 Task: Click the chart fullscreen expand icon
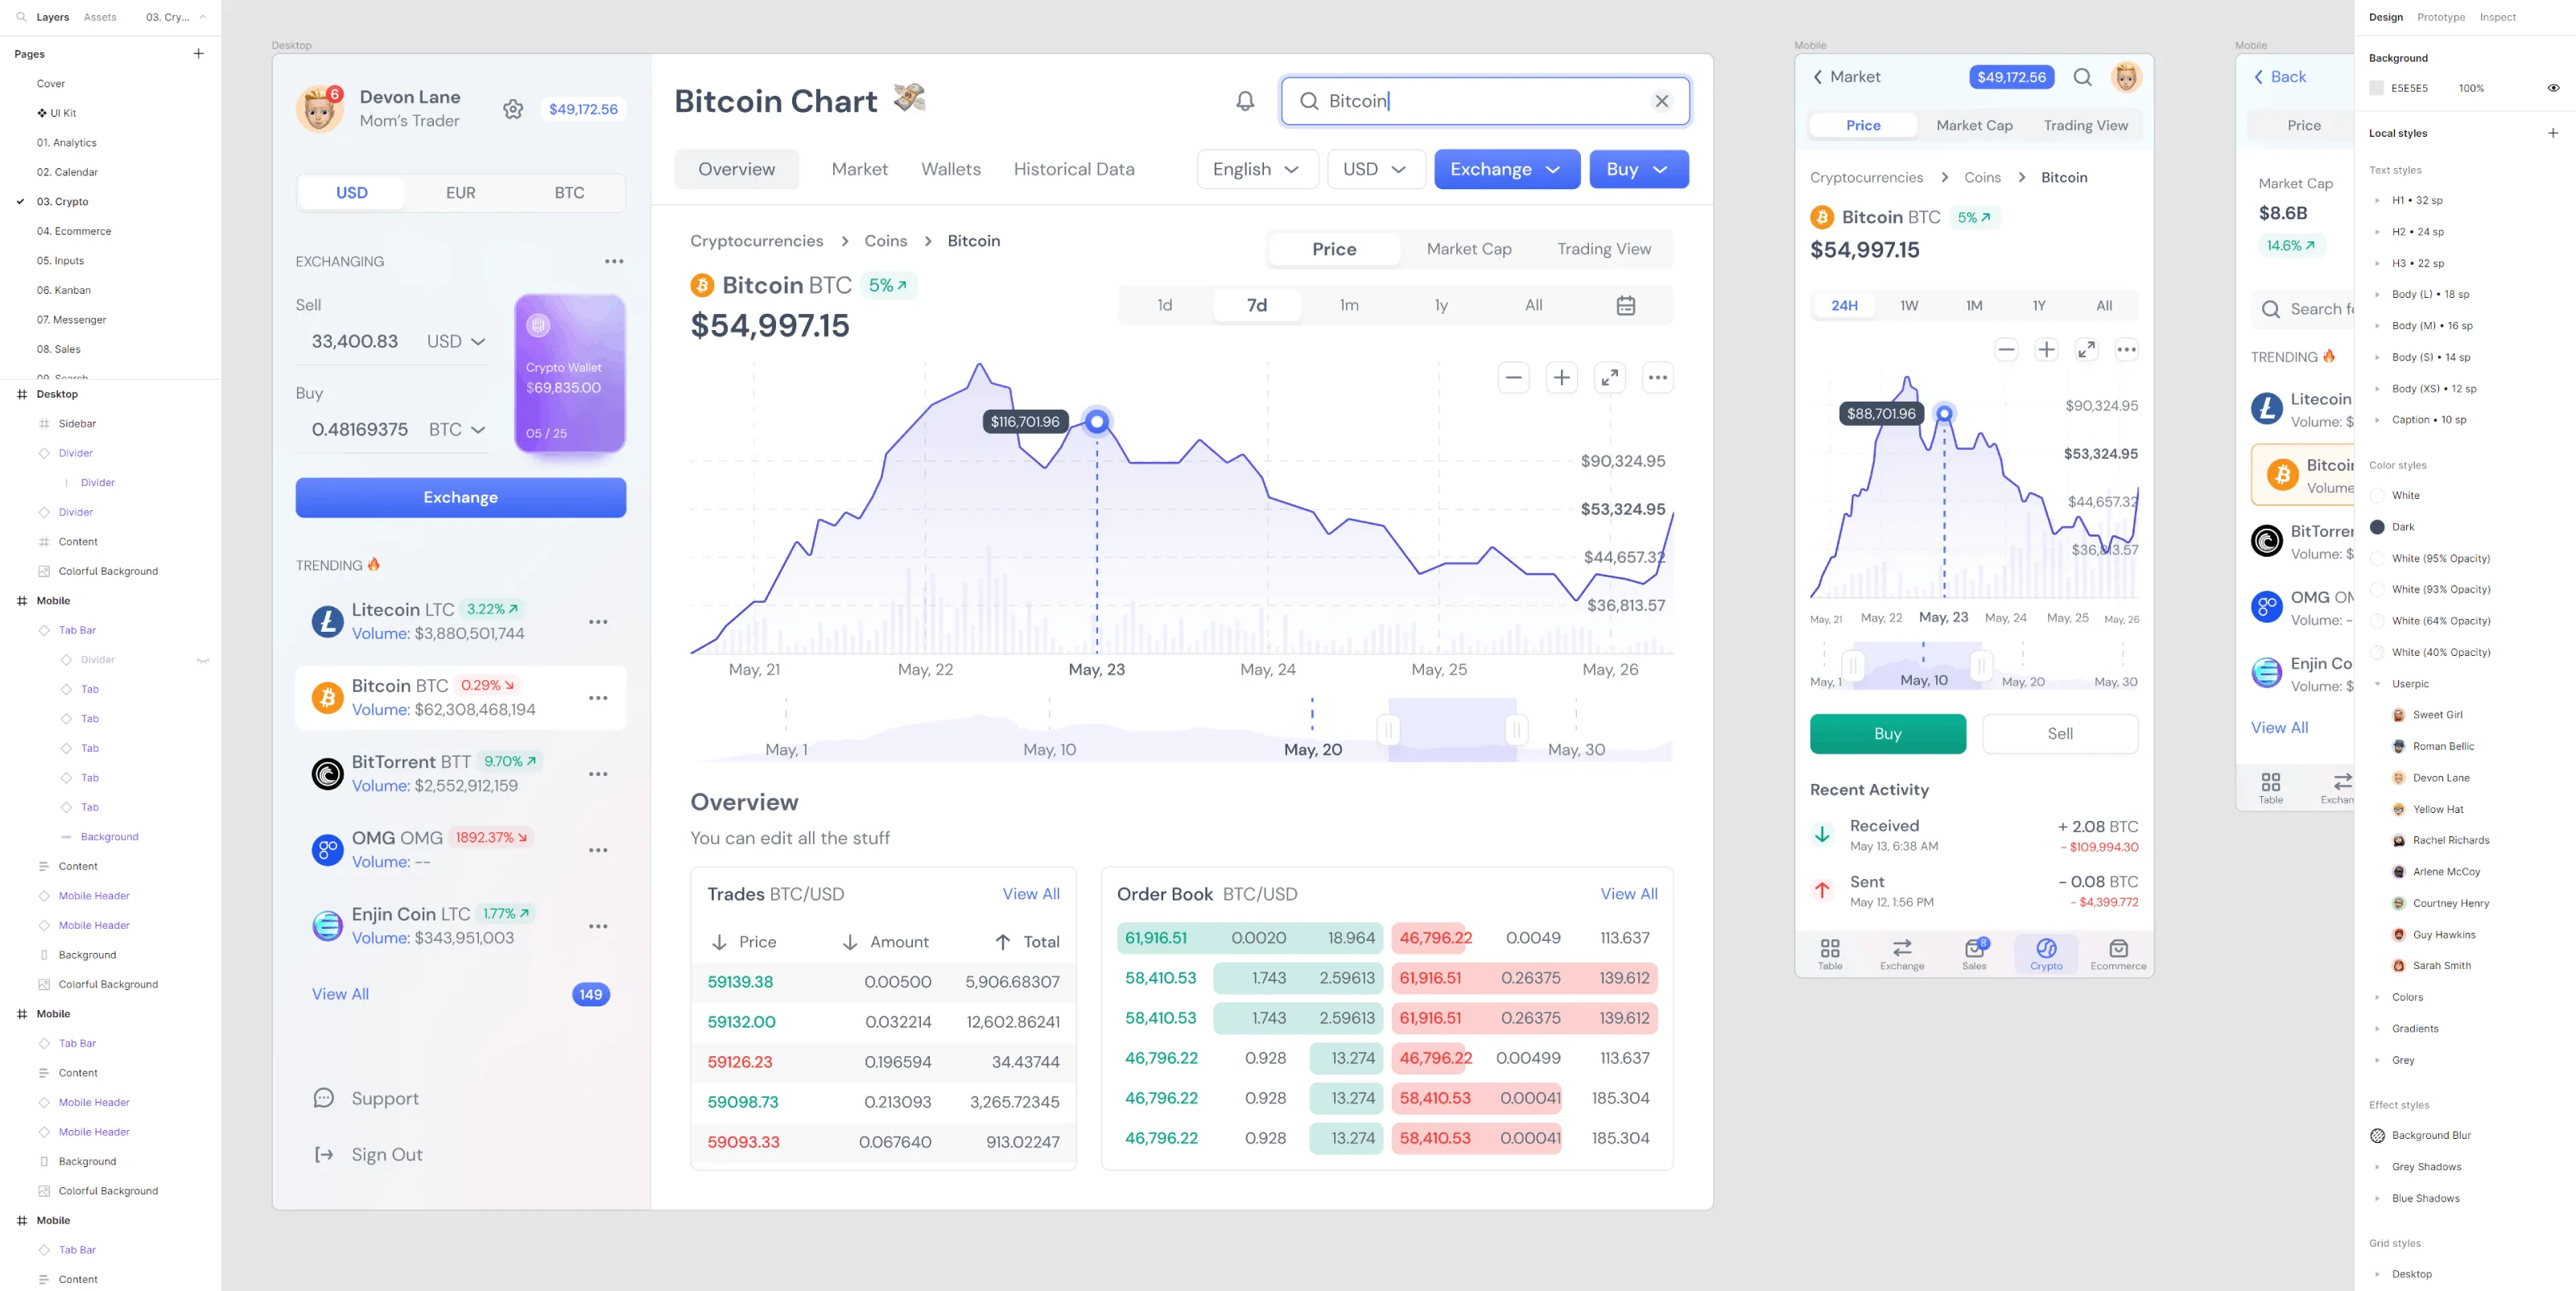click(x=1609, y=378)
